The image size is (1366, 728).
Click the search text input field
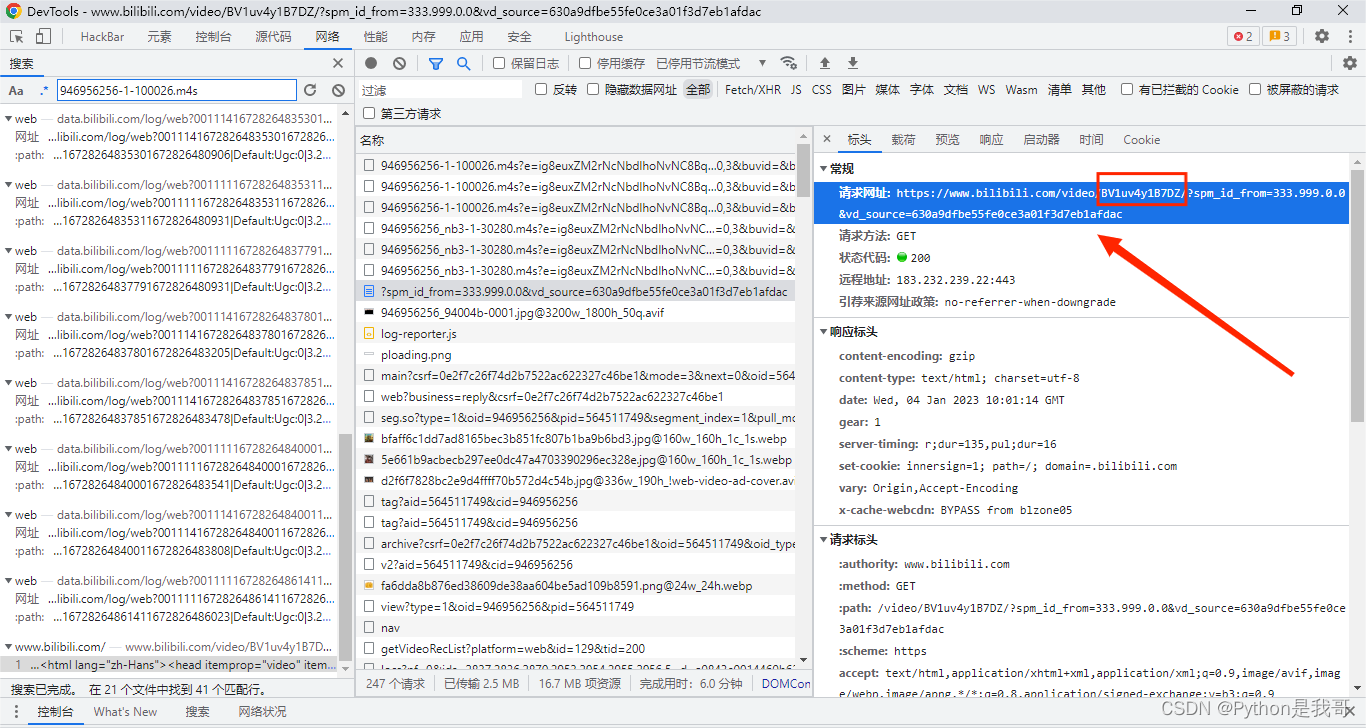[177, 90]
